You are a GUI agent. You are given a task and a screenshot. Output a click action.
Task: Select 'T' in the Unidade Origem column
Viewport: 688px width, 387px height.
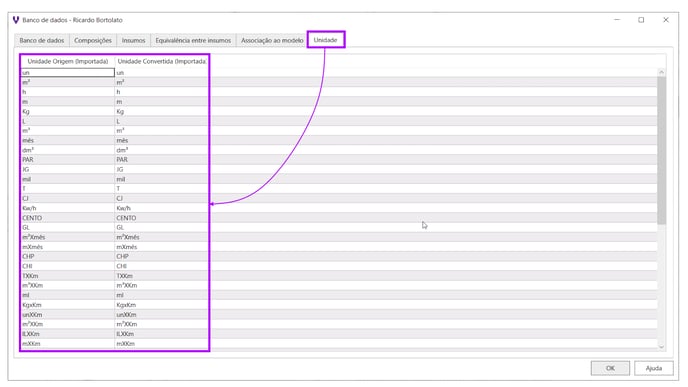[68, 189]
